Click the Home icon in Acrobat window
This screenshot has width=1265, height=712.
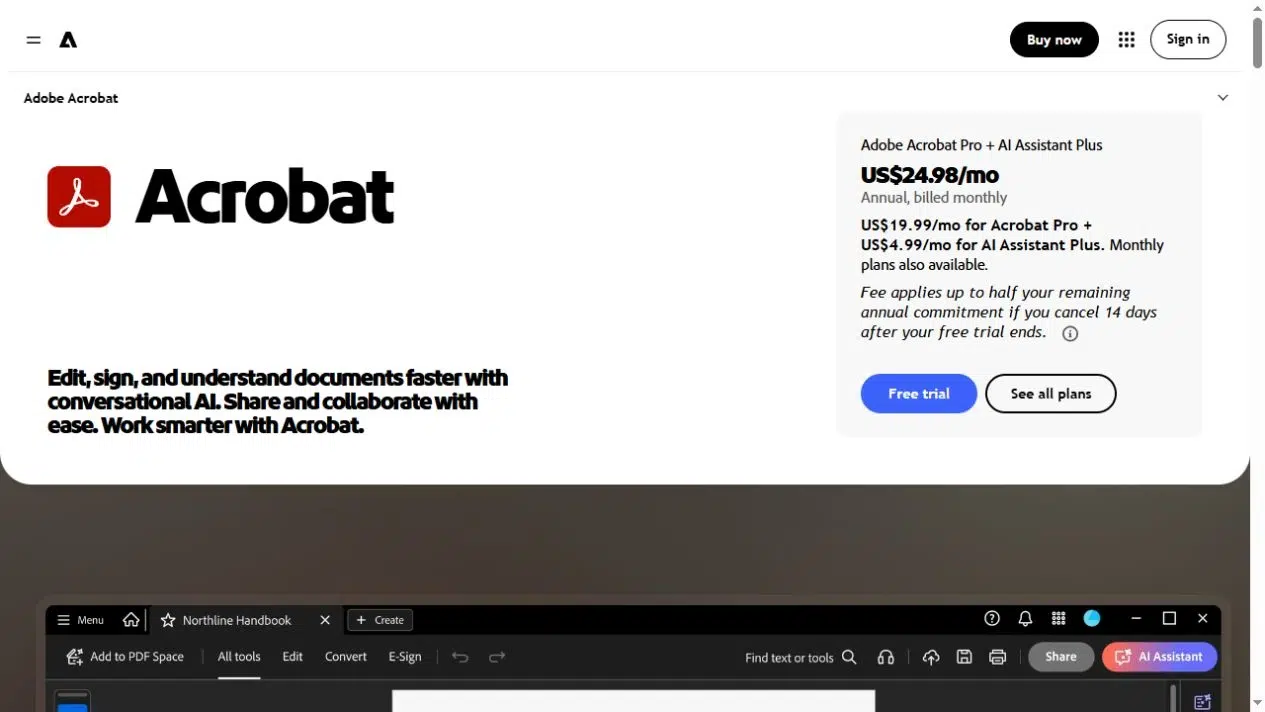(131, 620)
